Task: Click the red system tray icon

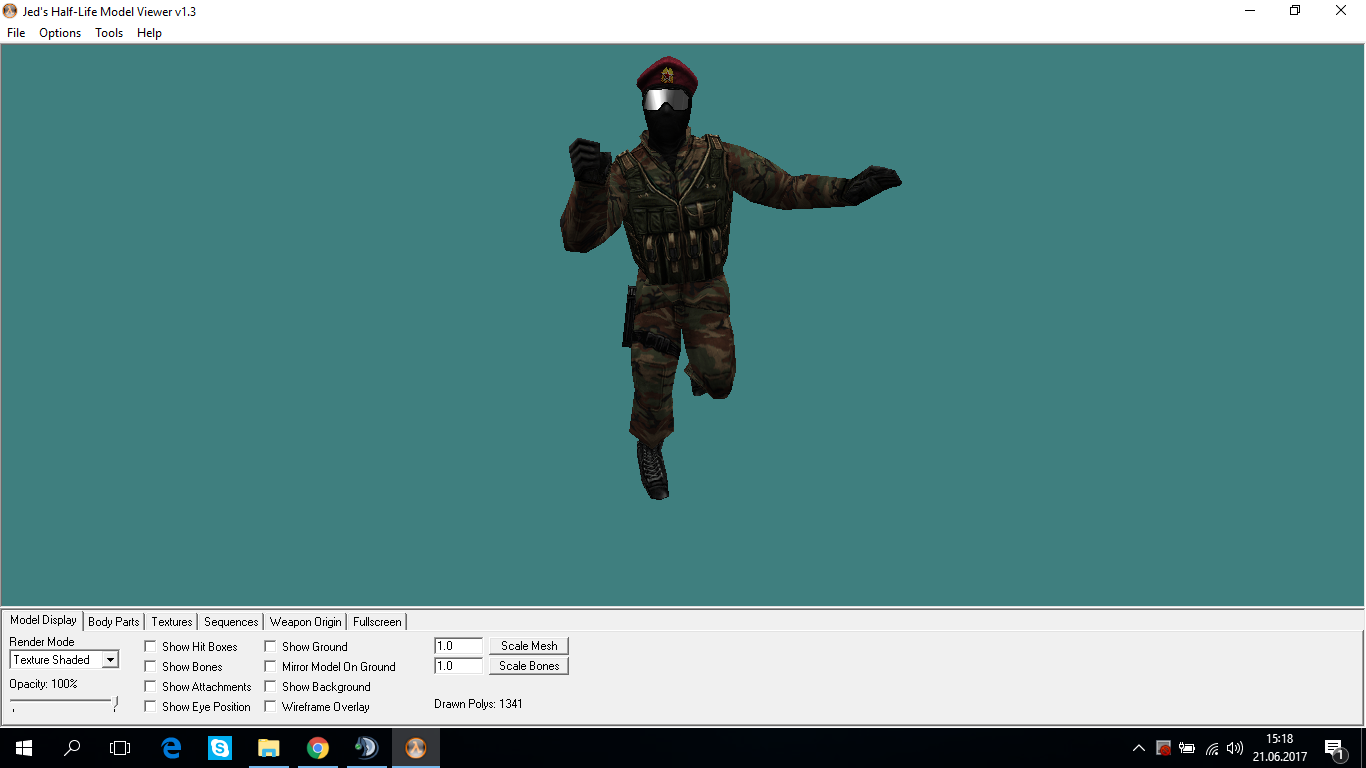Action: (x=1163, y=748)
